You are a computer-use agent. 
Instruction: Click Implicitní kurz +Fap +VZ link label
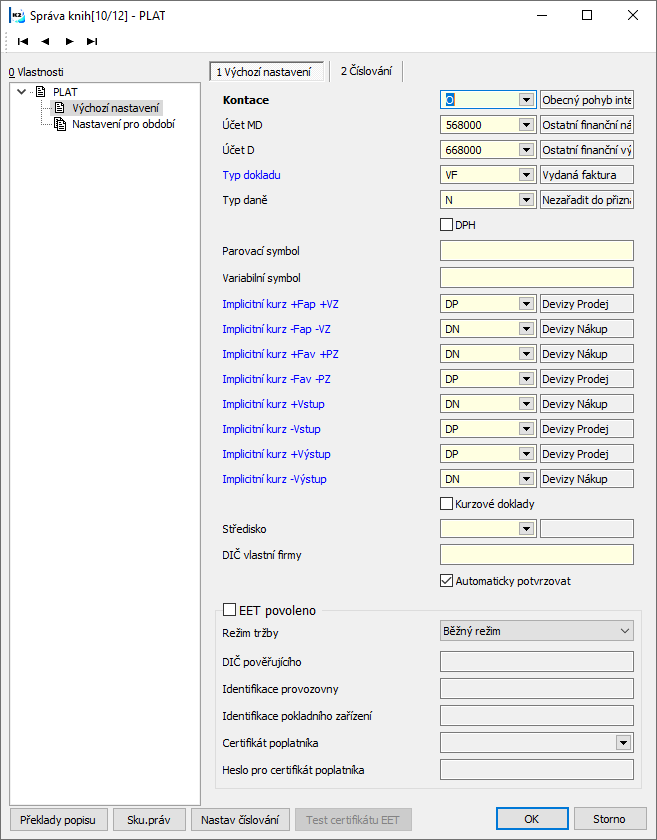pyautogui.click(x=280, y=304)
